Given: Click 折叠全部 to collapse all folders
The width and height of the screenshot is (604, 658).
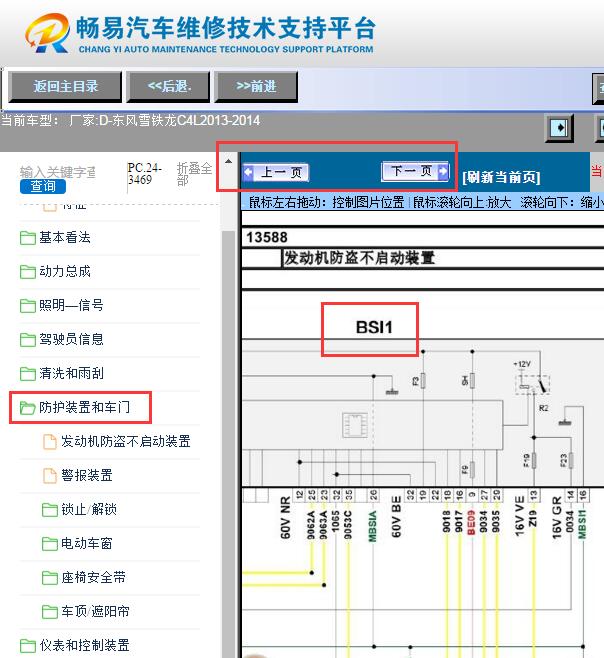Looking at the screenshot, I should coord(194,174).
